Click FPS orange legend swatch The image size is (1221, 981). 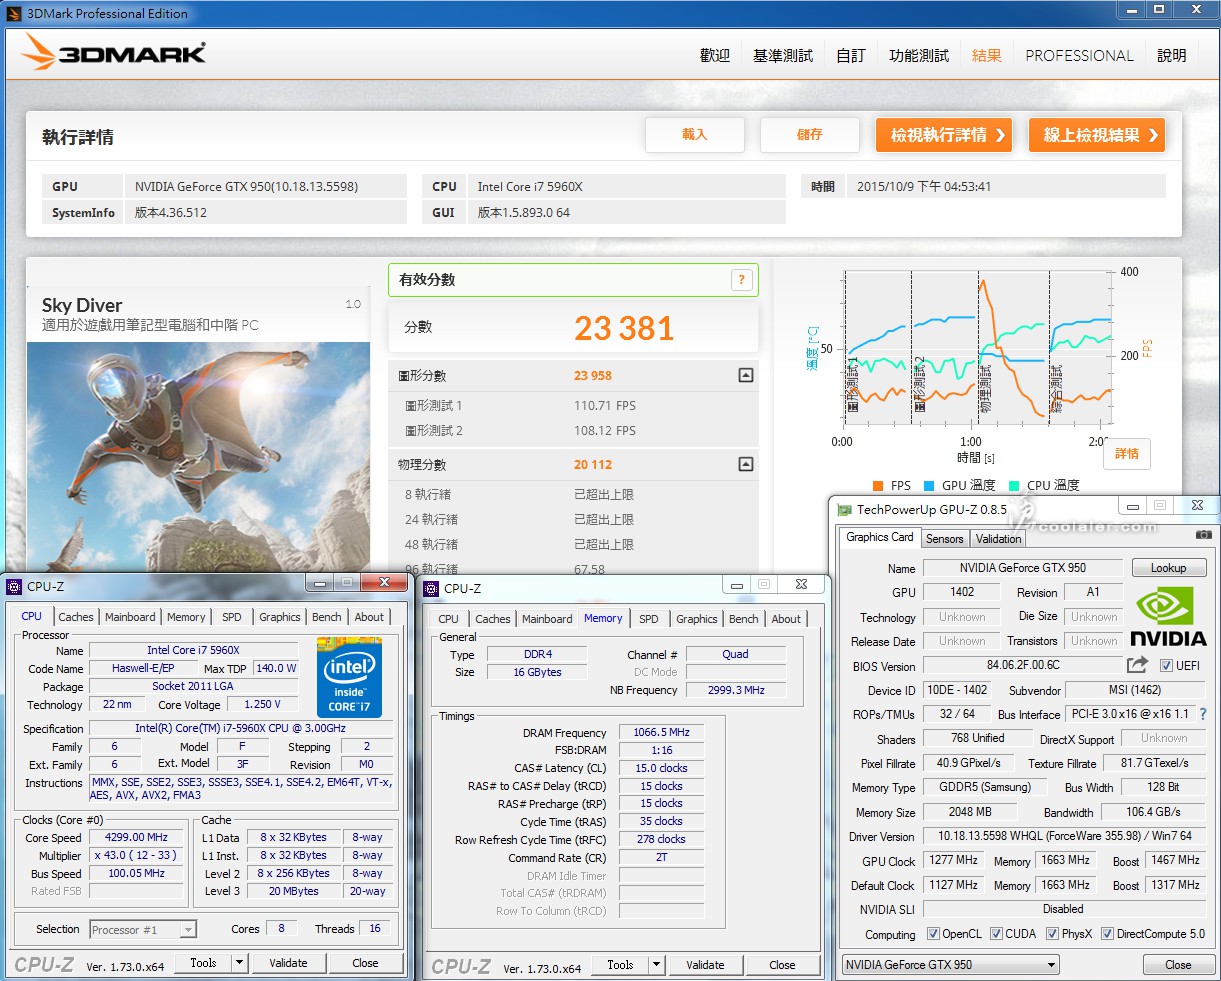point(877,486)
